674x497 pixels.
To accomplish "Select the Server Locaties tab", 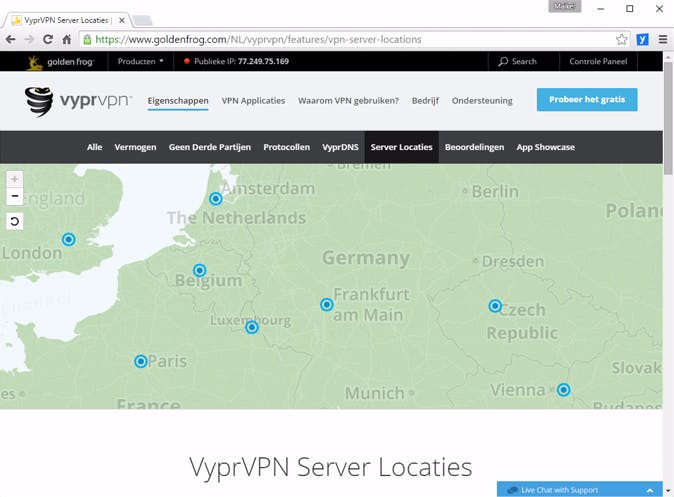I will pyautogui.click(x=401, y=147).
